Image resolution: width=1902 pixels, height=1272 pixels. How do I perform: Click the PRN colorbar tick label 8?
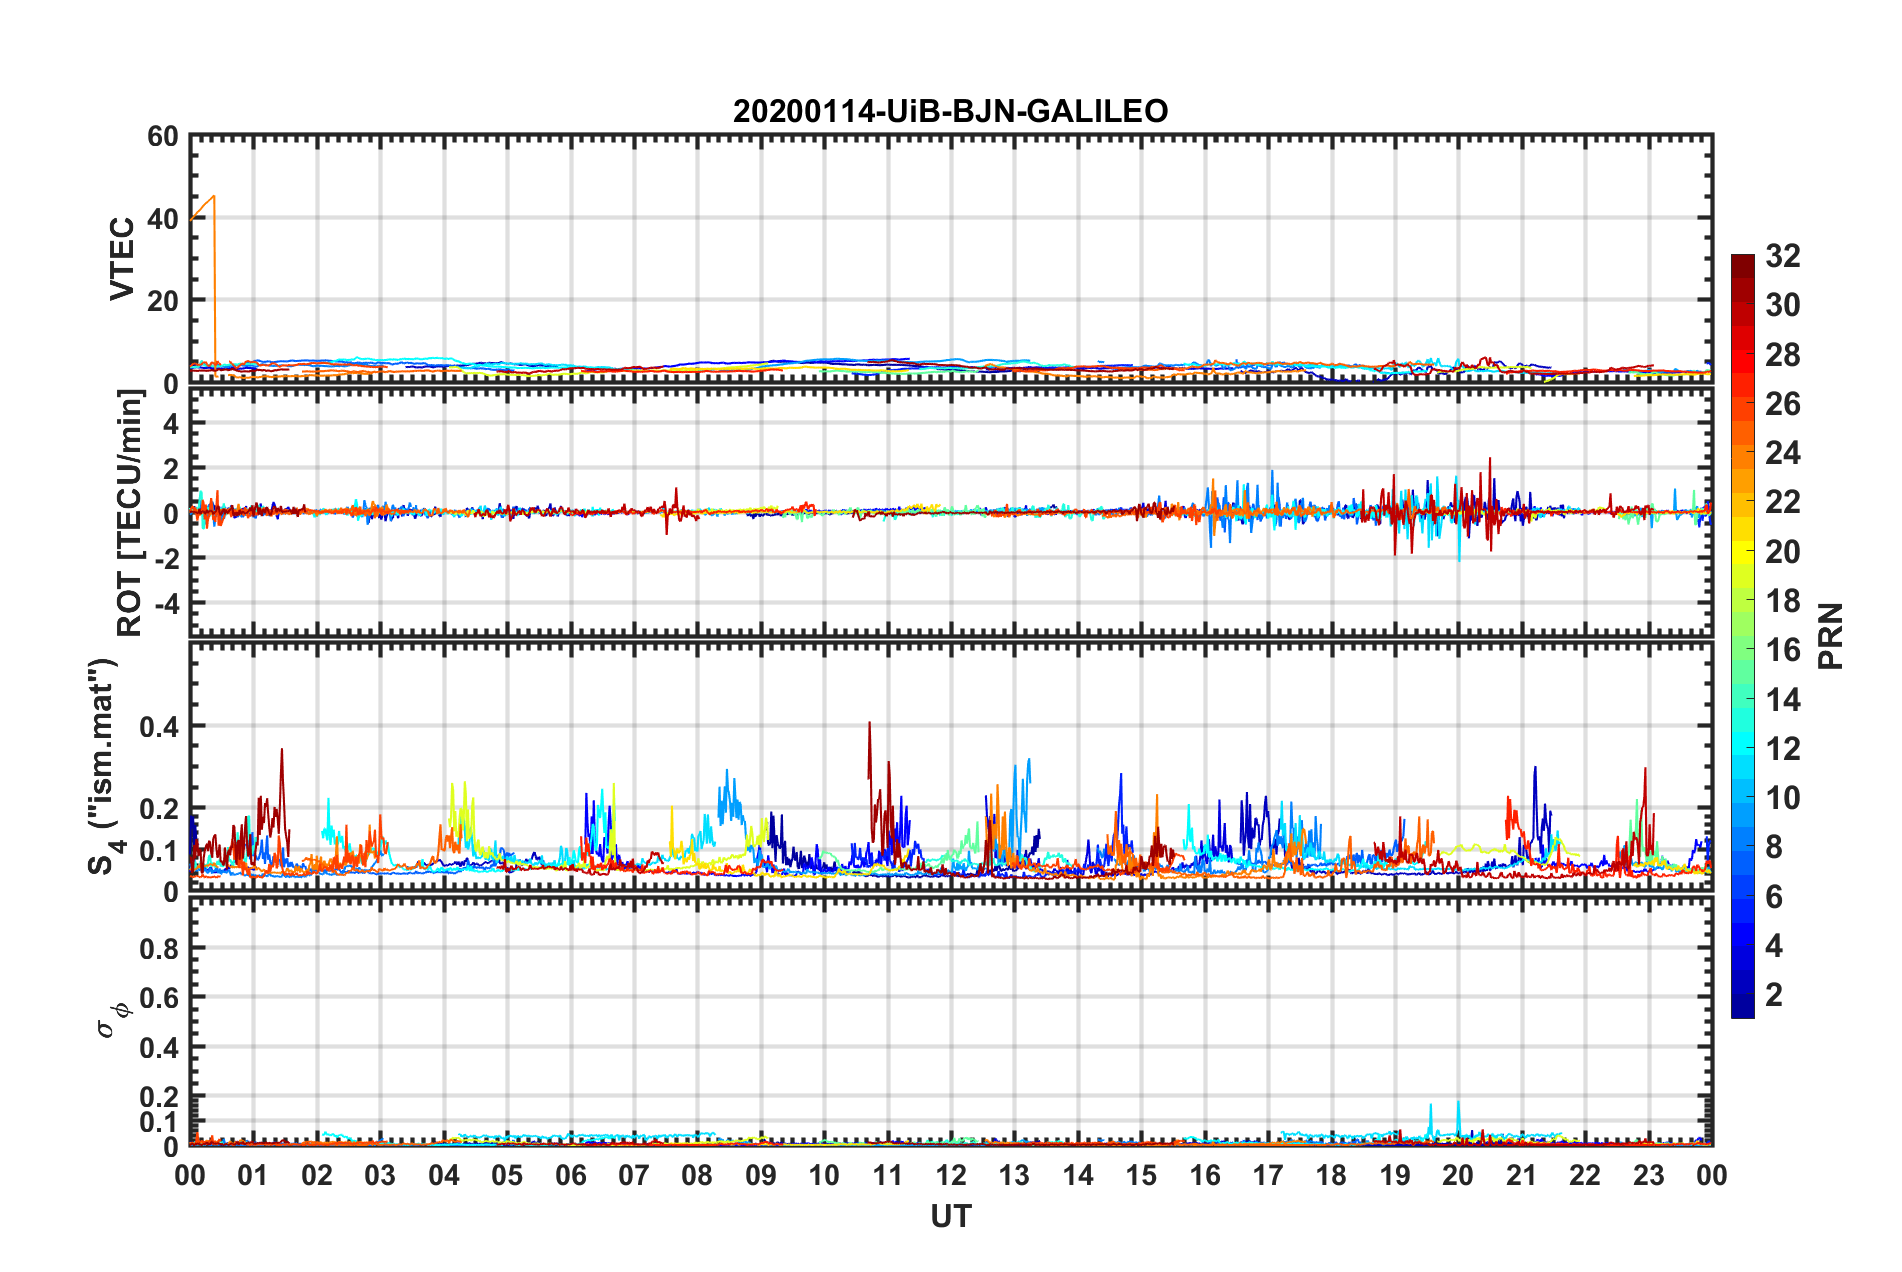[x=1774, y=847]
